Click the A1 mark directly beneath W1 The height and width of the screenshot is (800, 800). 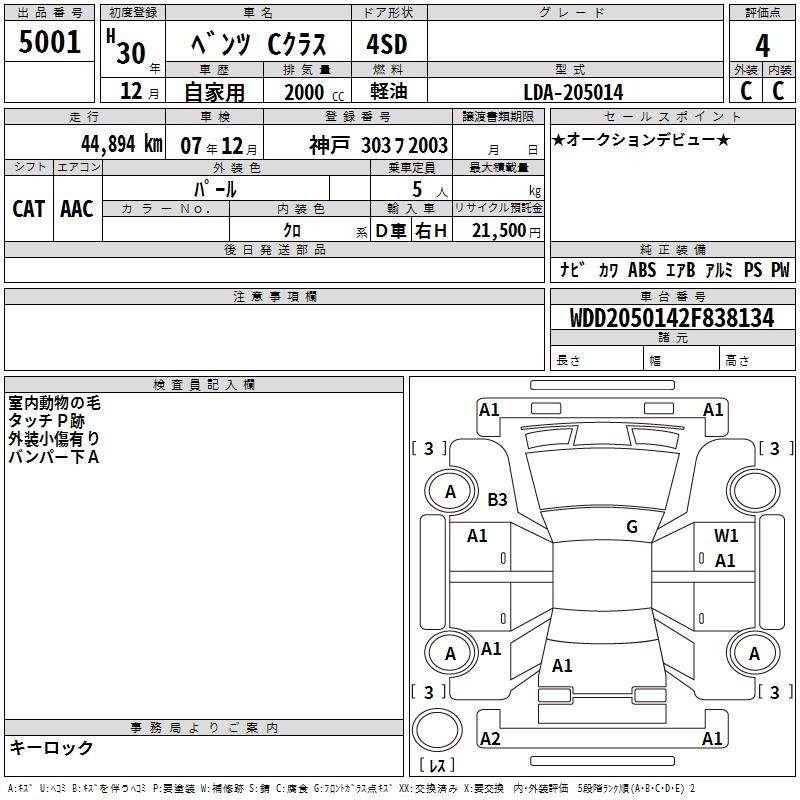725,561
